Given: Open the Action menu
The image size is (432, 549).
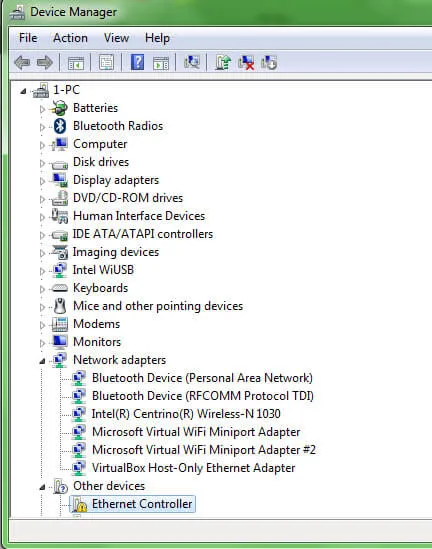Looking at the screenshot, I should pos(70,38).
